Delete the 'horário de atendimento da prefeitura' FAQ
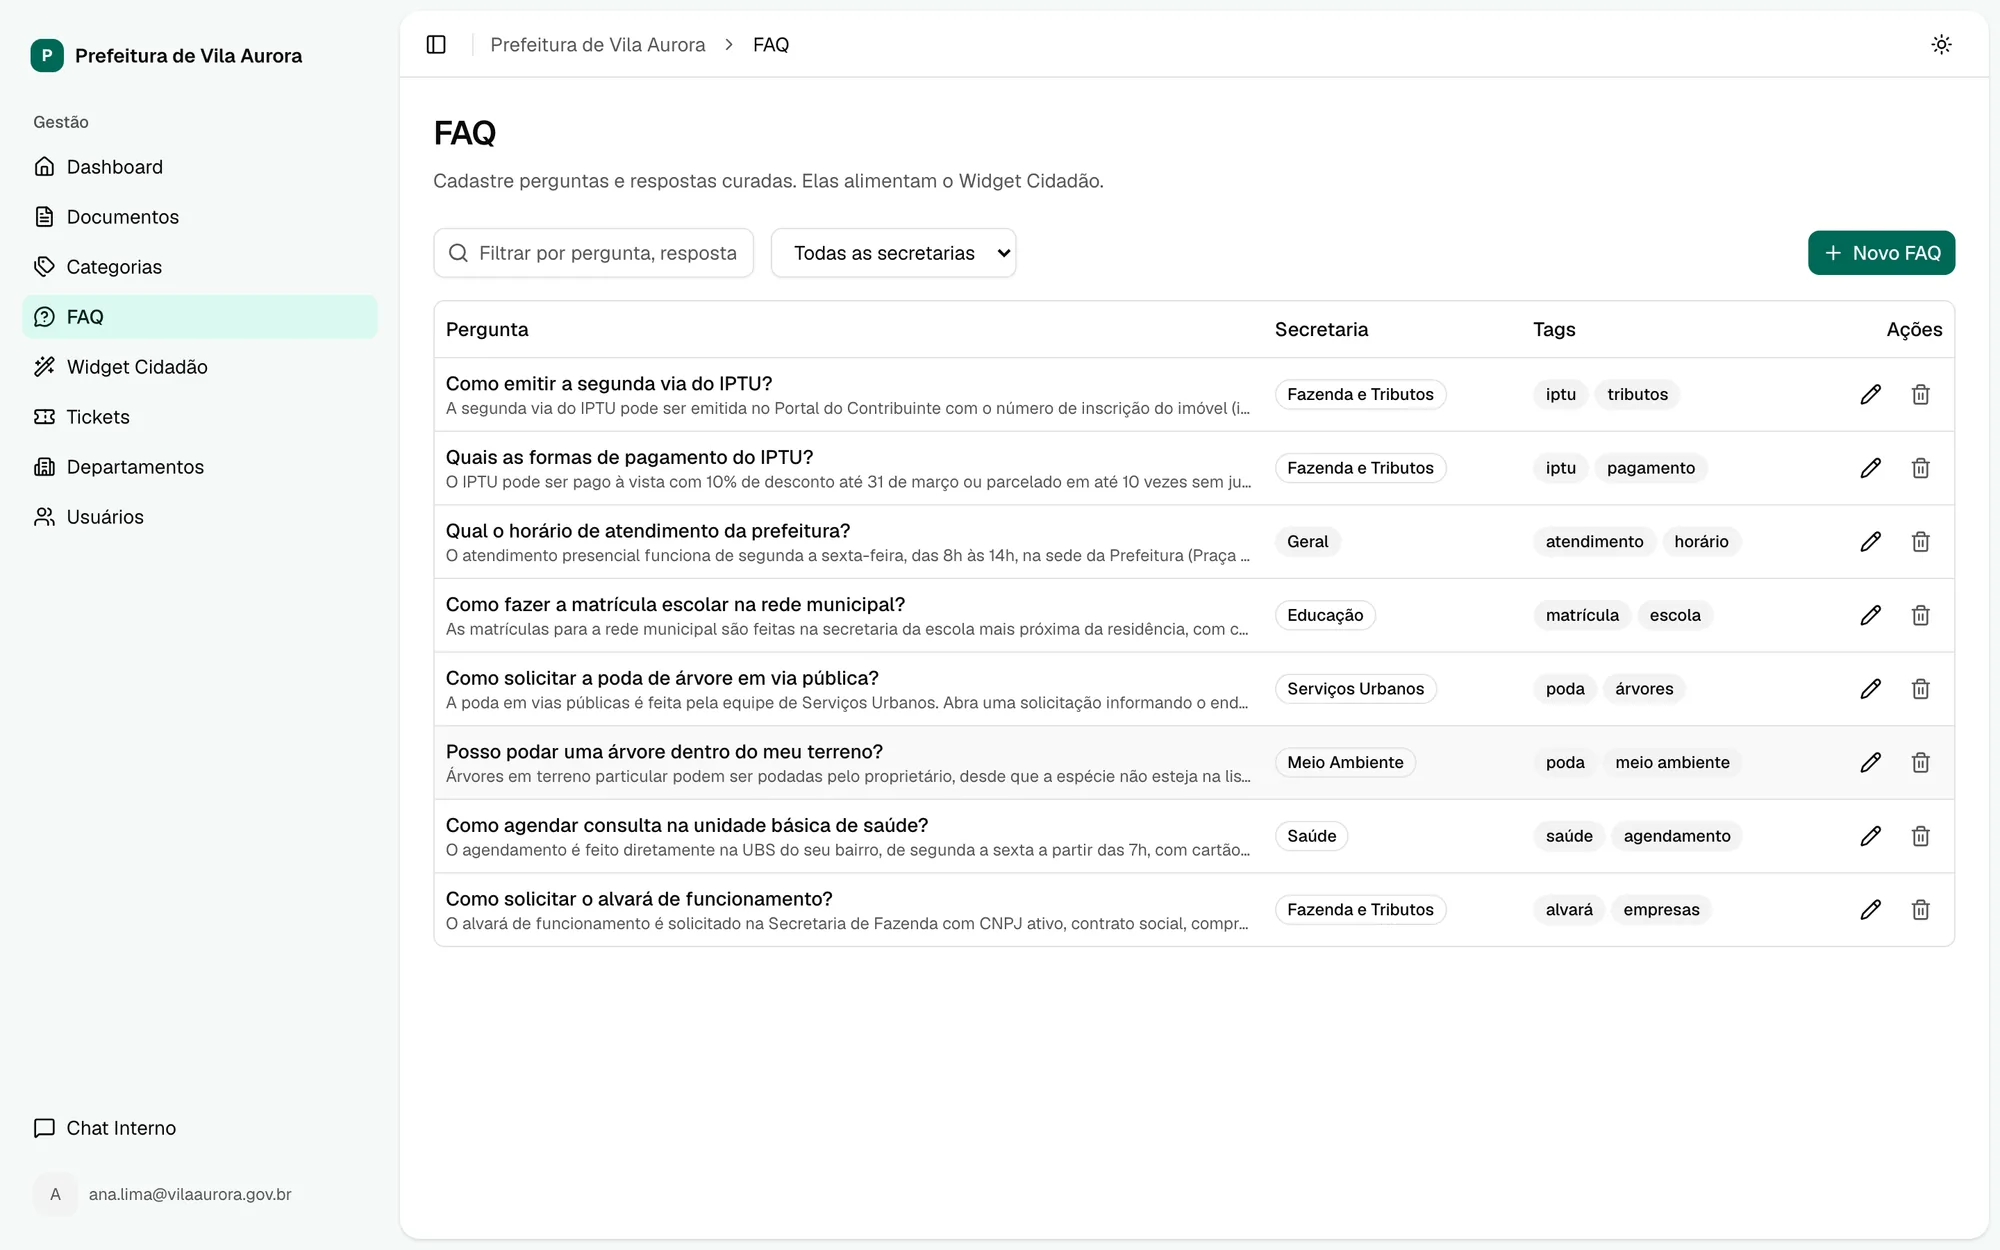 pyautogui.click(x=1920, y=541)
